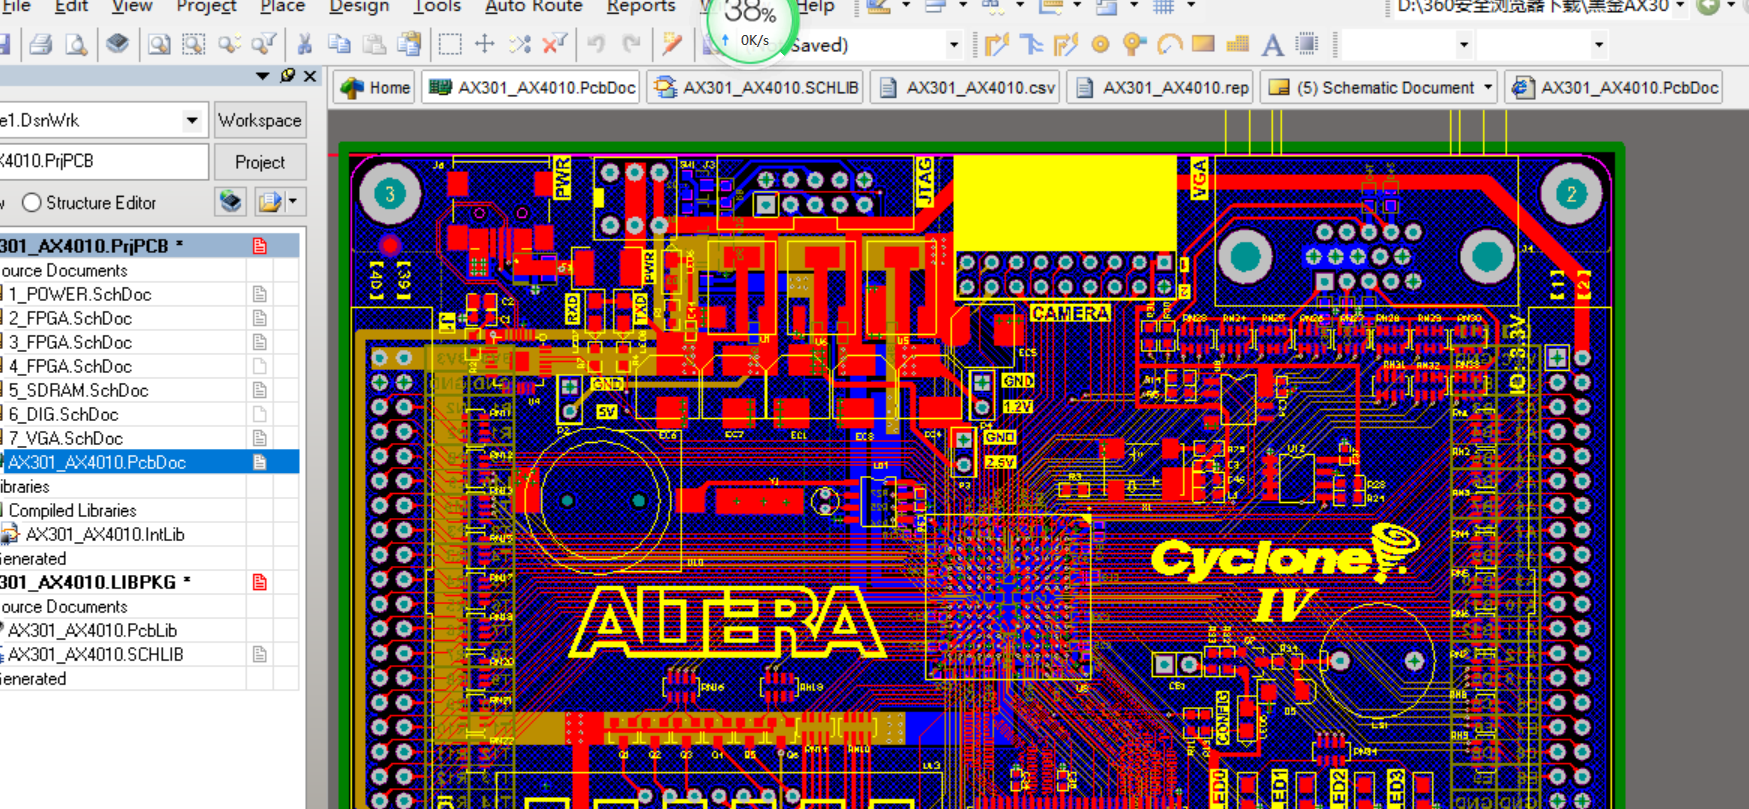
Task: Close the Projects panel
Action: click(311, 76)
